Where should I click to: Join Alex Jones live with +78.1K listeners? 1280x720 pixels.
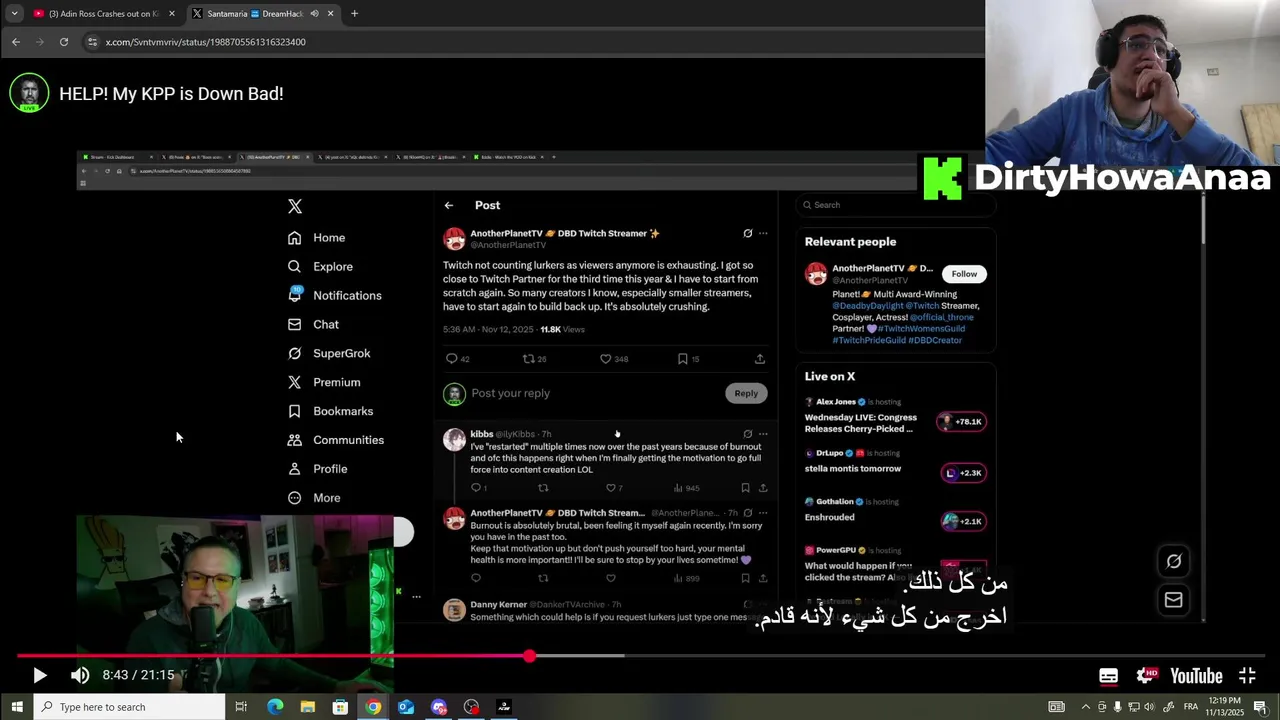[961, 422]
